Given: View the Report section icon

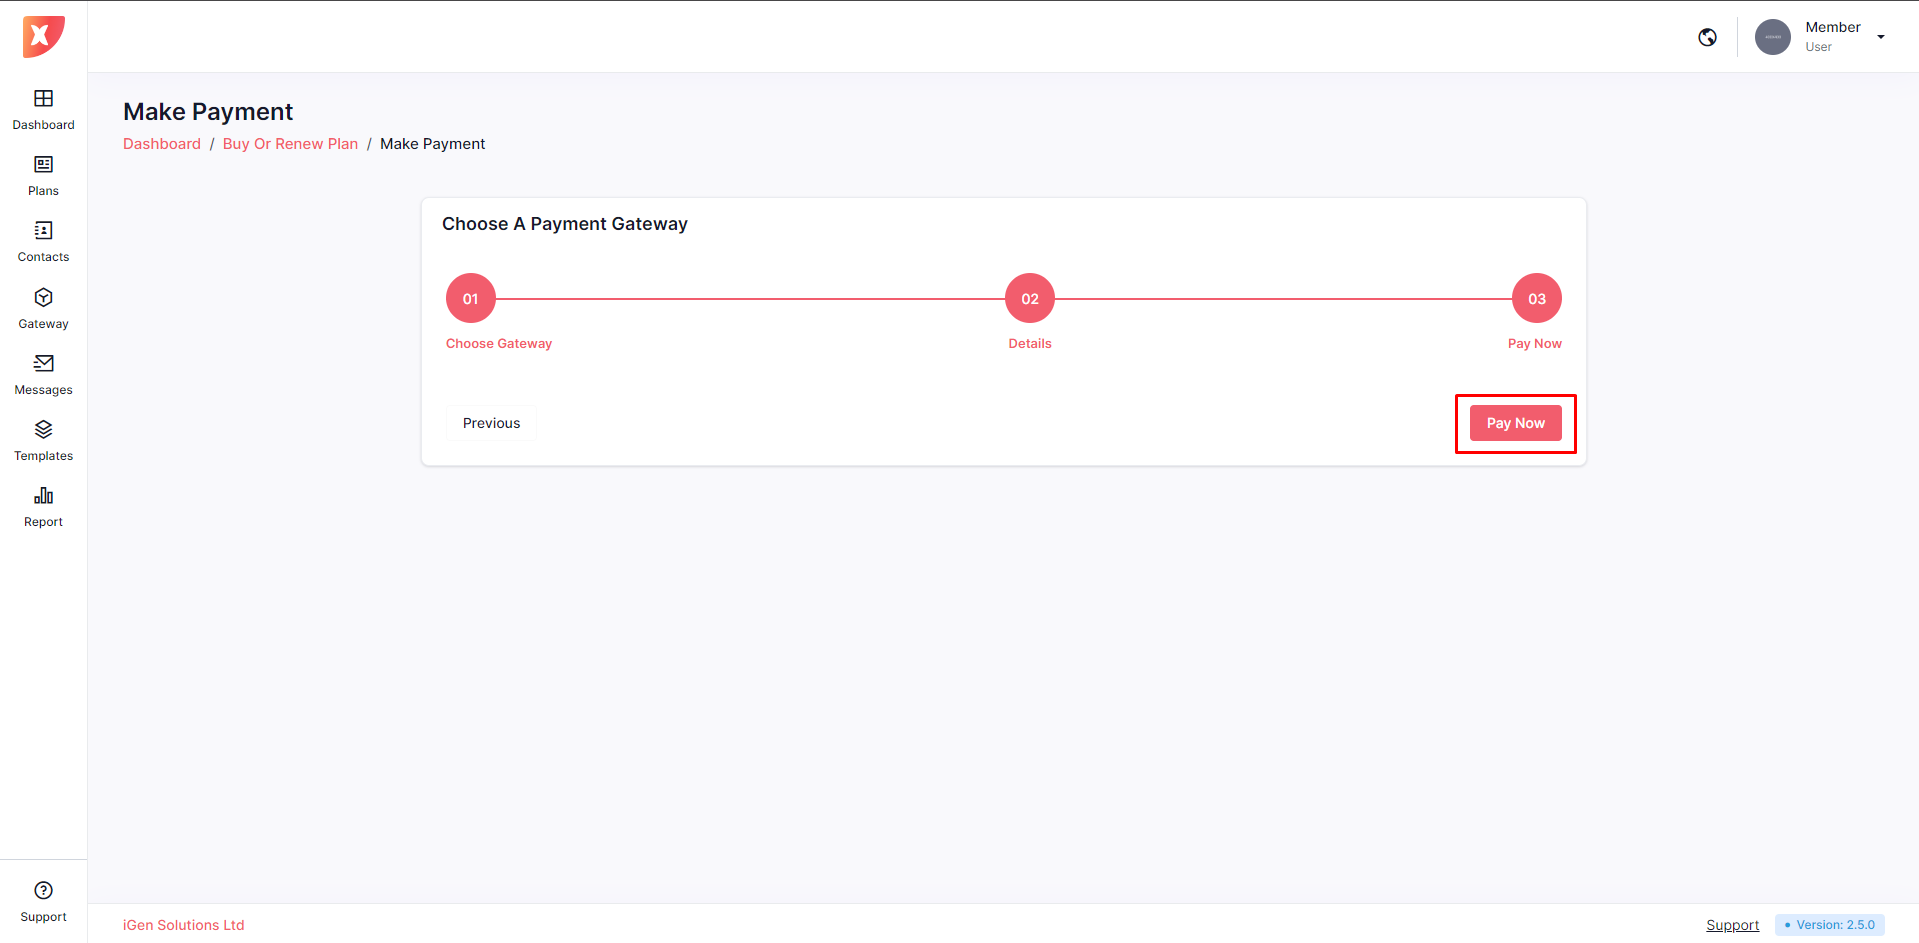Looking at the screenshot, I should (x=43, y=496).
